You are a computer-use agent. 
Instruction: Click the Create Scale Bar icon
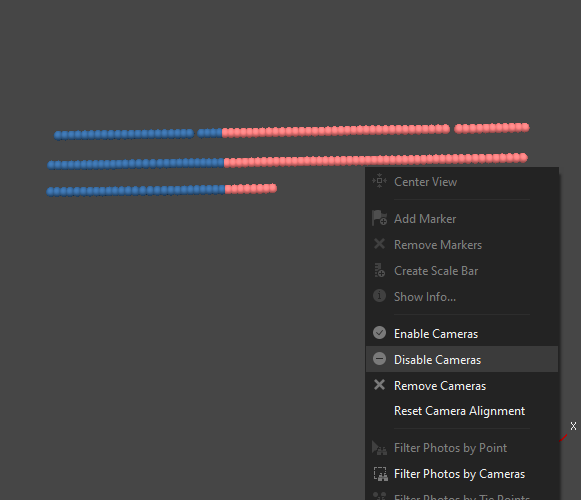tap(379, 270)
